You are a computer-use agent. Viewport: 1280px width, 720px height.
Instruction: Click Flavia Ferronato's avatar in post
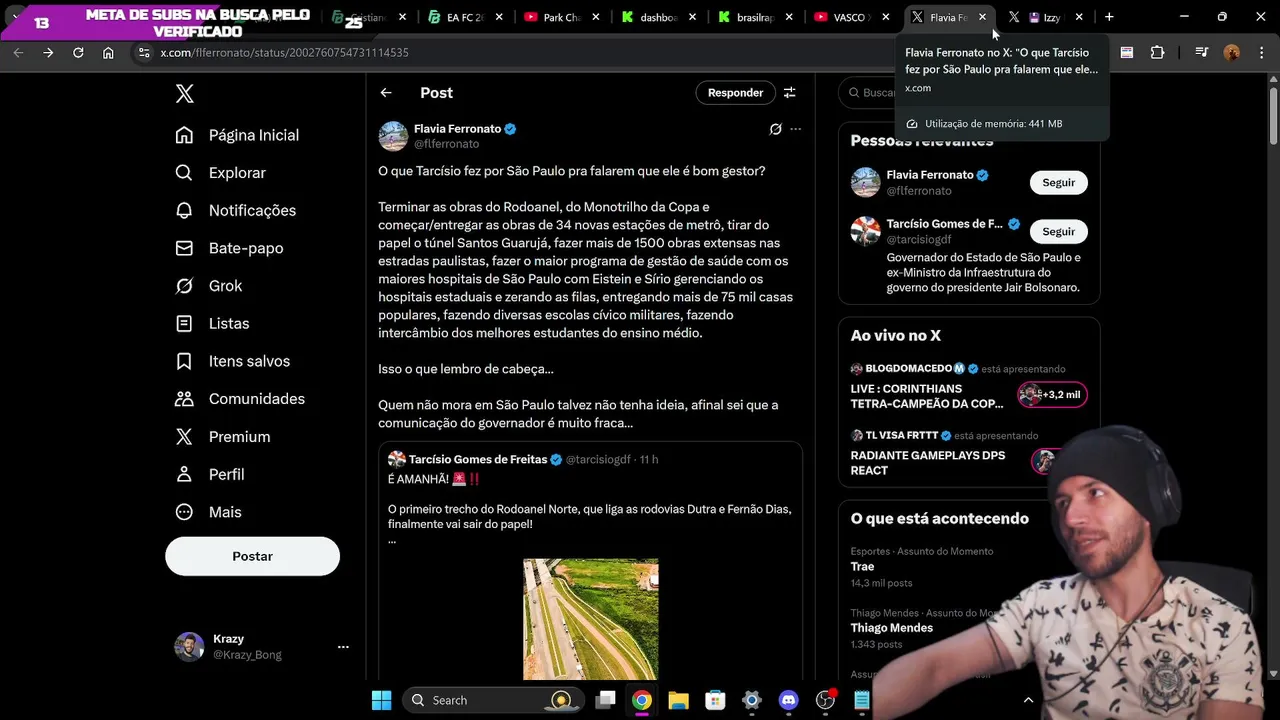[x=393, y=136]
